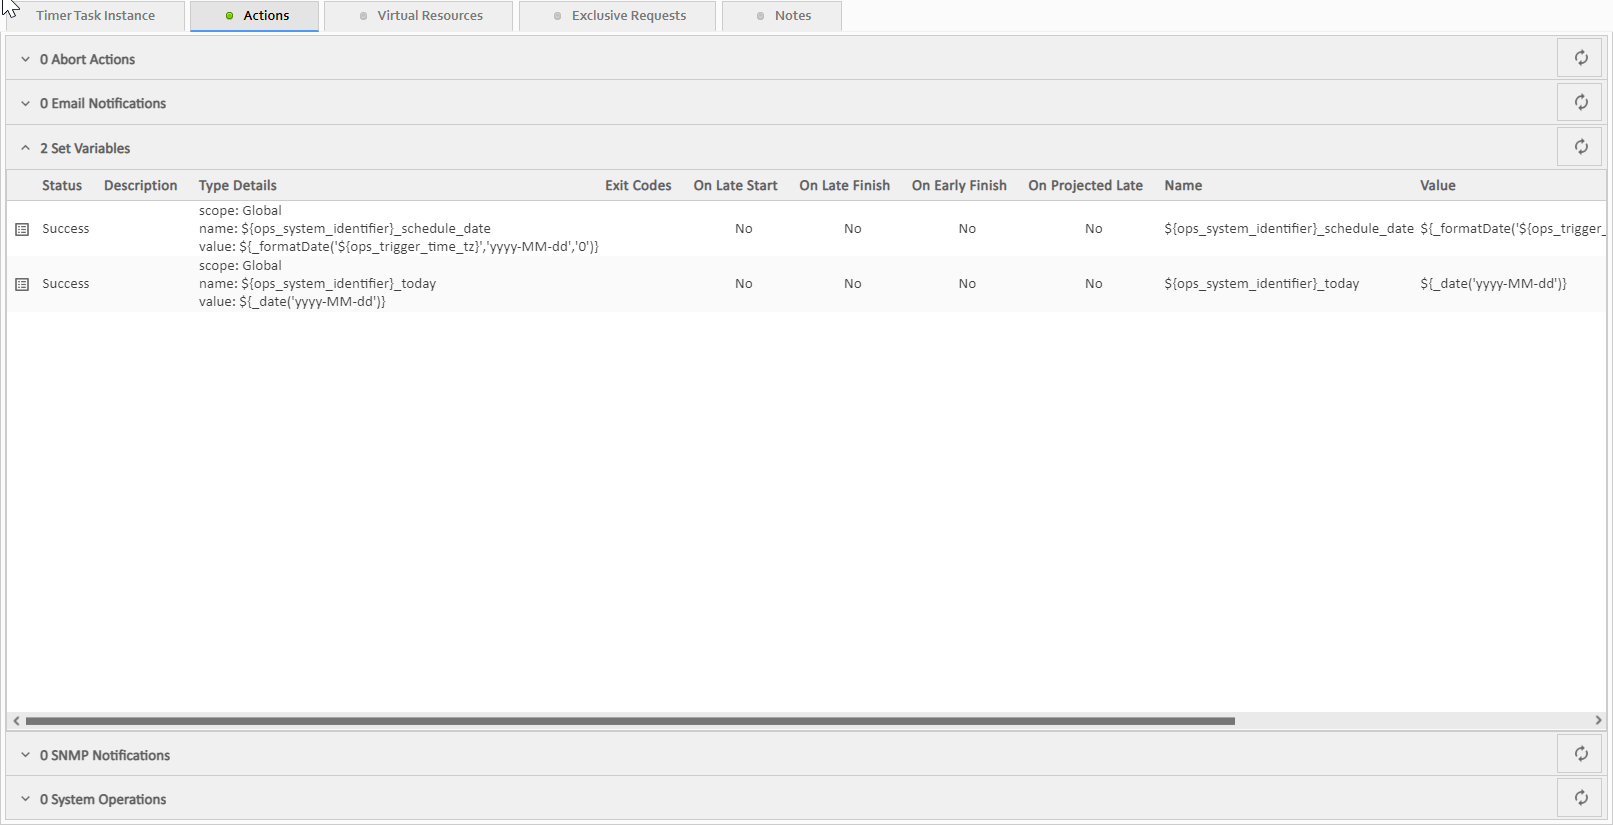Refresh the Email Notifications list

[x=1580, y=102]
